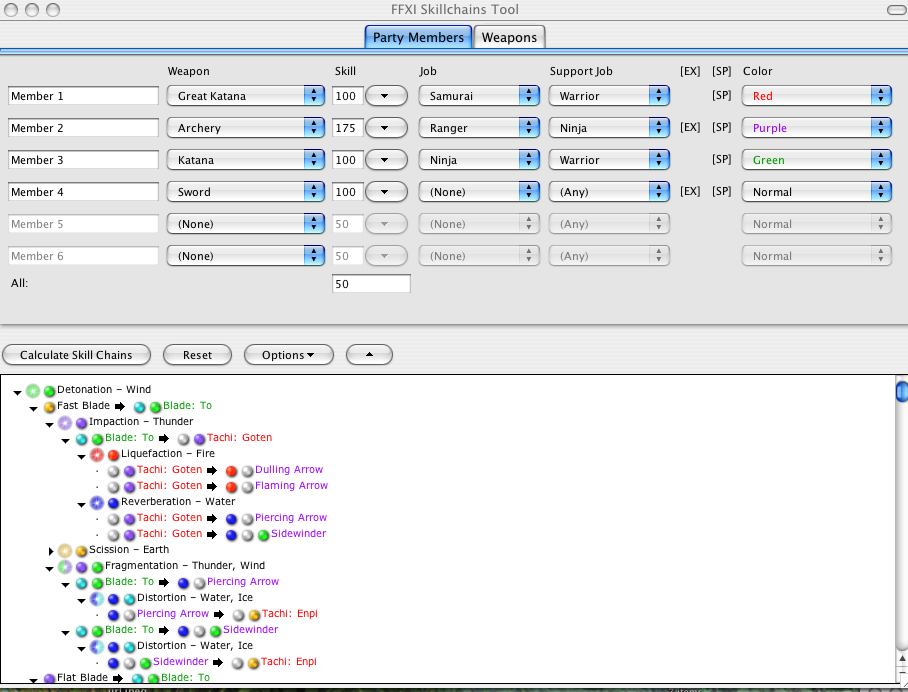Image resolution: width=908 pixels, height=692 pixels.
Task: Open the Red color dropdown
Action: coord(817,96)
